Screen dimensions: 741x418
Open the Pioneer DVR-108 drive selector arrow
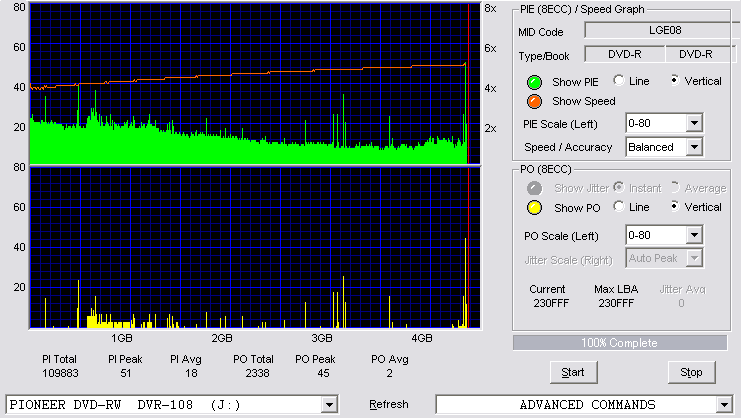click(x=329, y=405)
